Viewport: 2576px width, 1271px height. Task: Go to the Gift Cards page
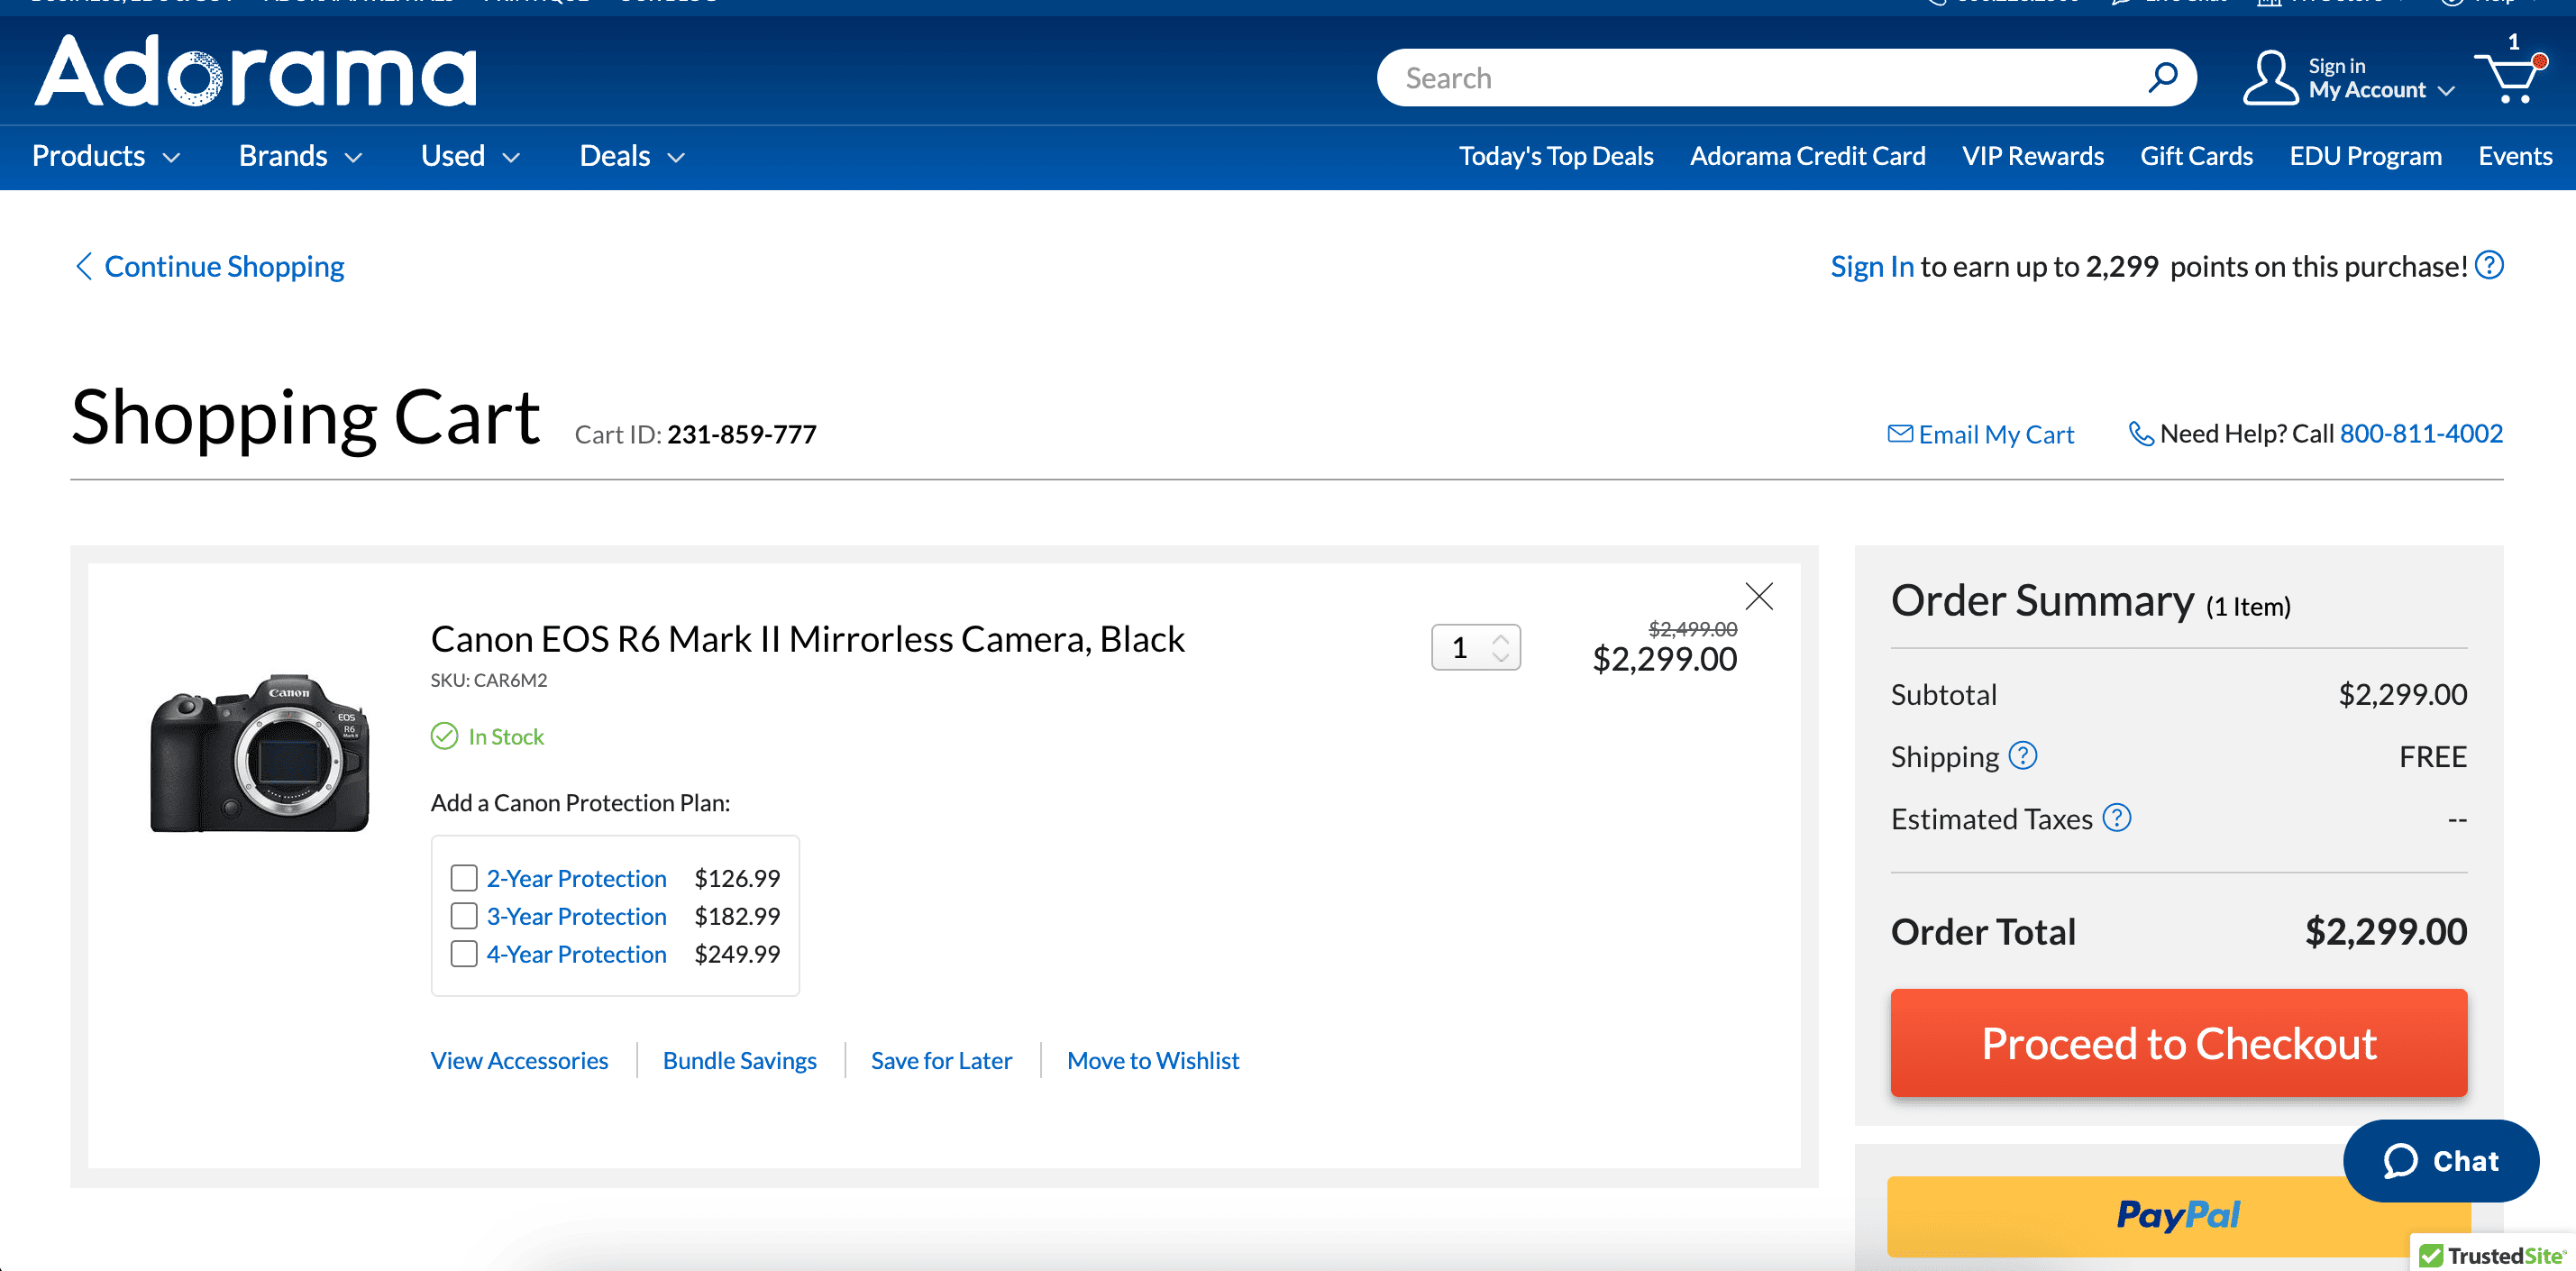(2196, 156)
